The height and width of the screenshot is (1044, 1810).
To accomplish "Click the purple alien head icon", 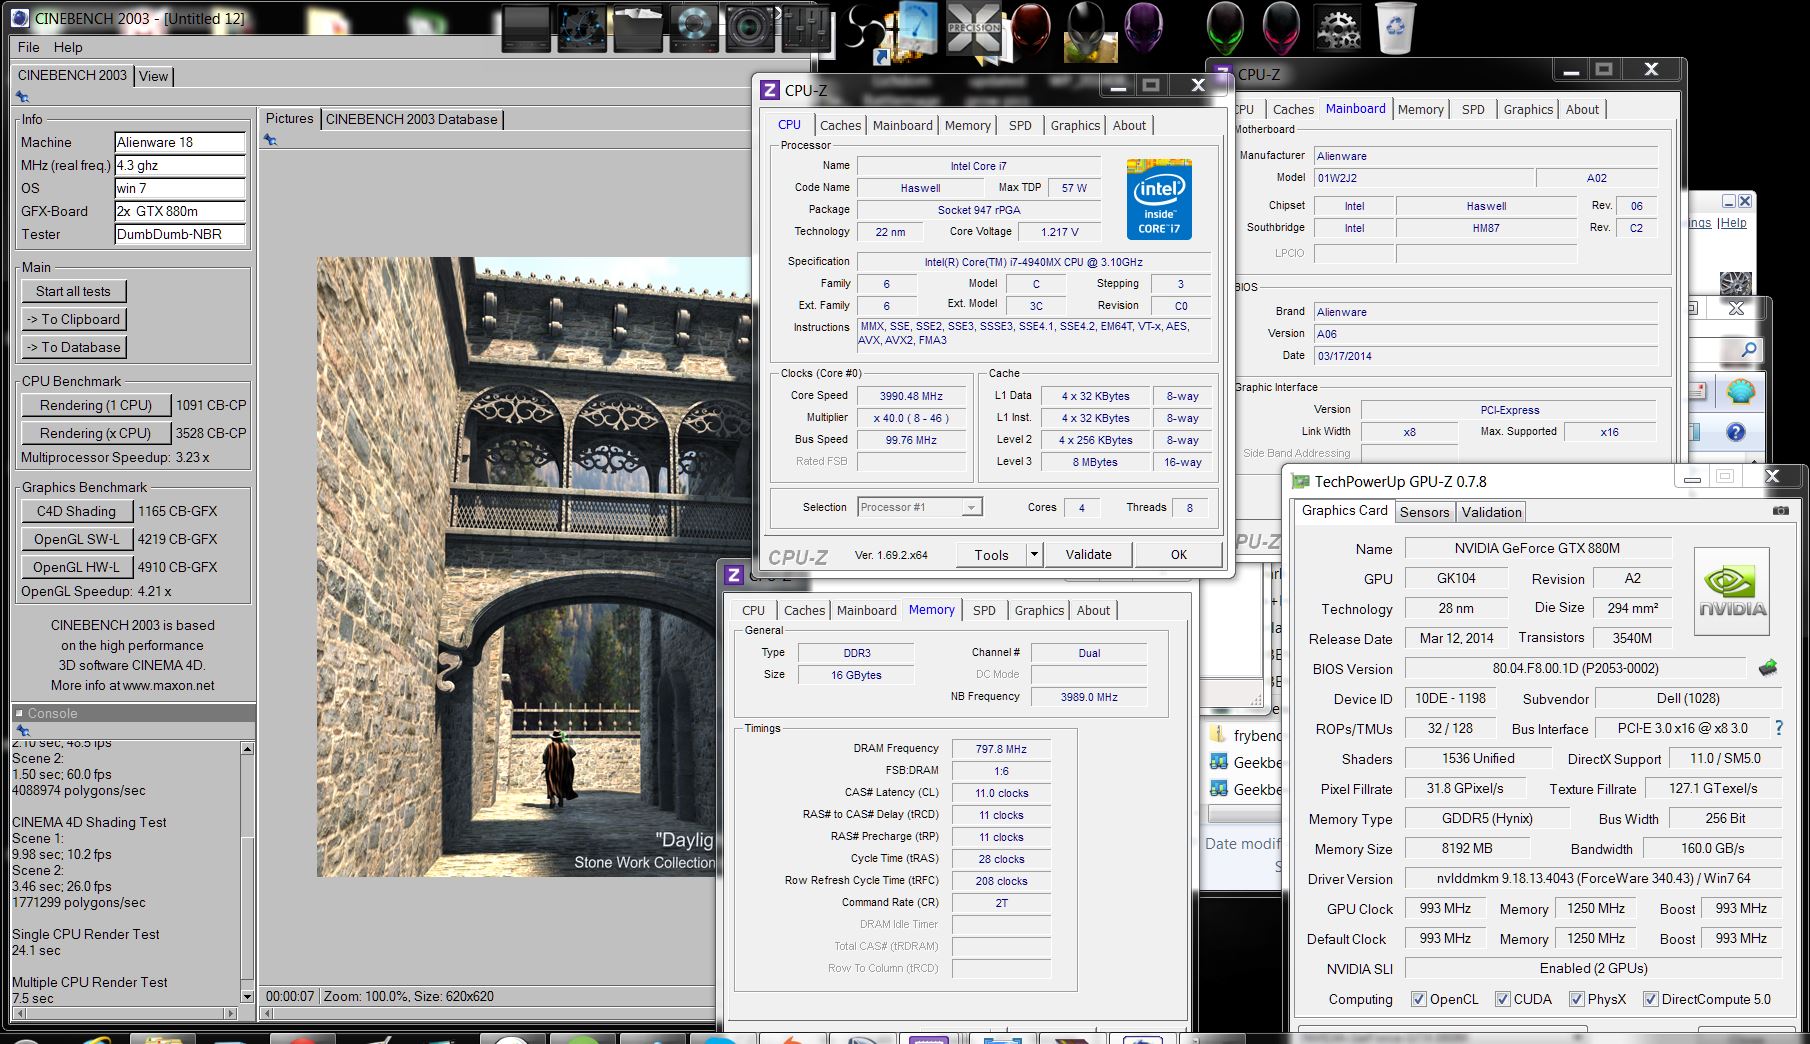I will click(1144, 27).
